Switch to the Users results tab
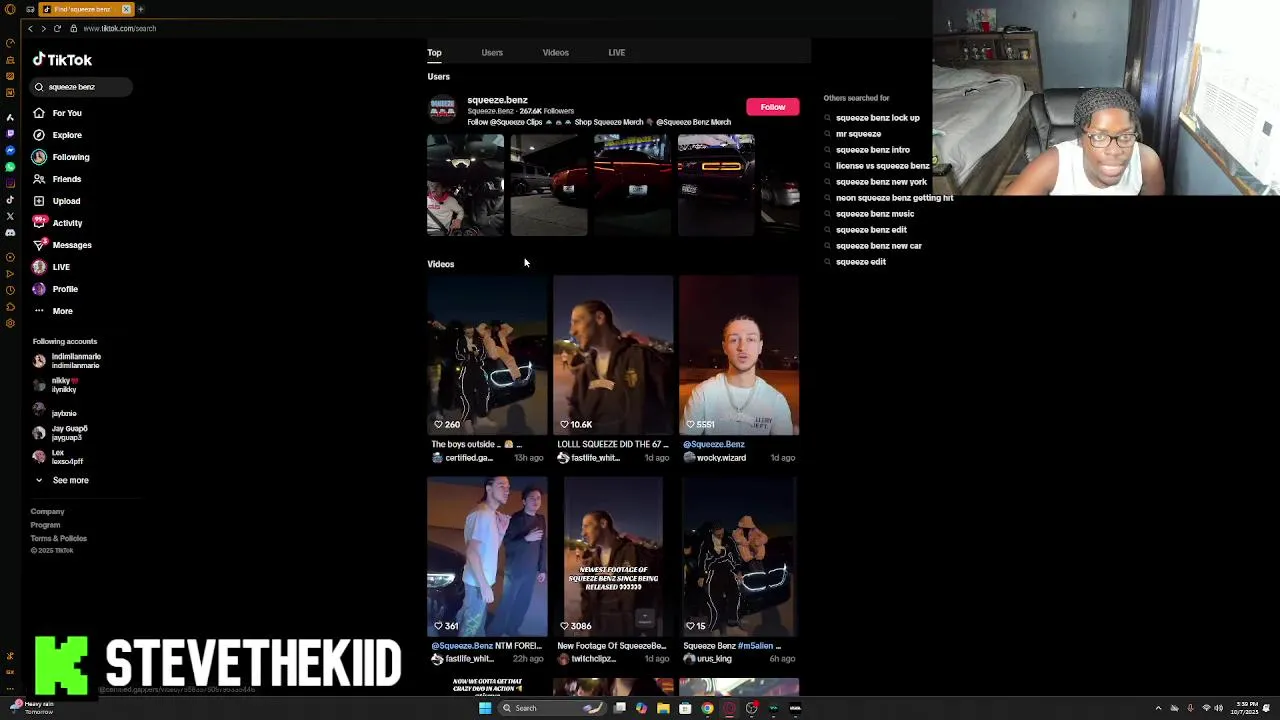1280x720 pixels. coord(492,52)
